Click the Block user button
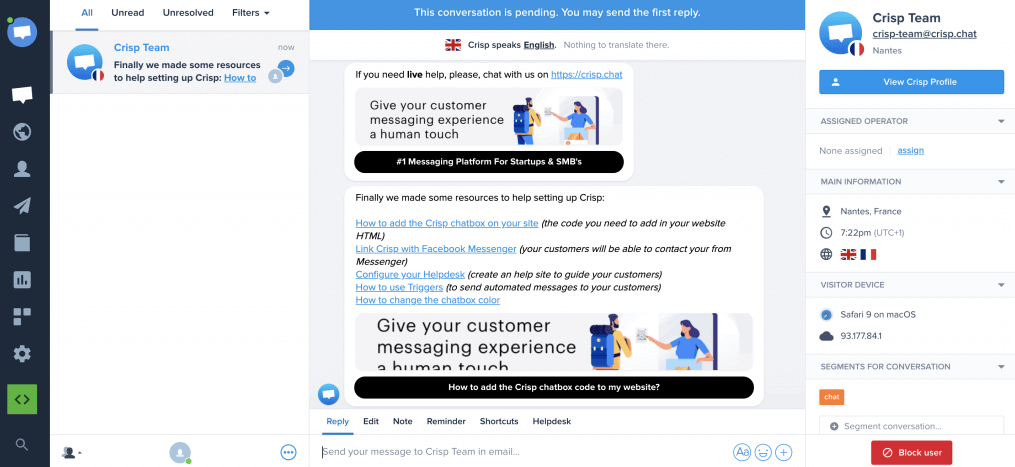This screenshot has height=467, width=1015. click(x=911, y=453)
